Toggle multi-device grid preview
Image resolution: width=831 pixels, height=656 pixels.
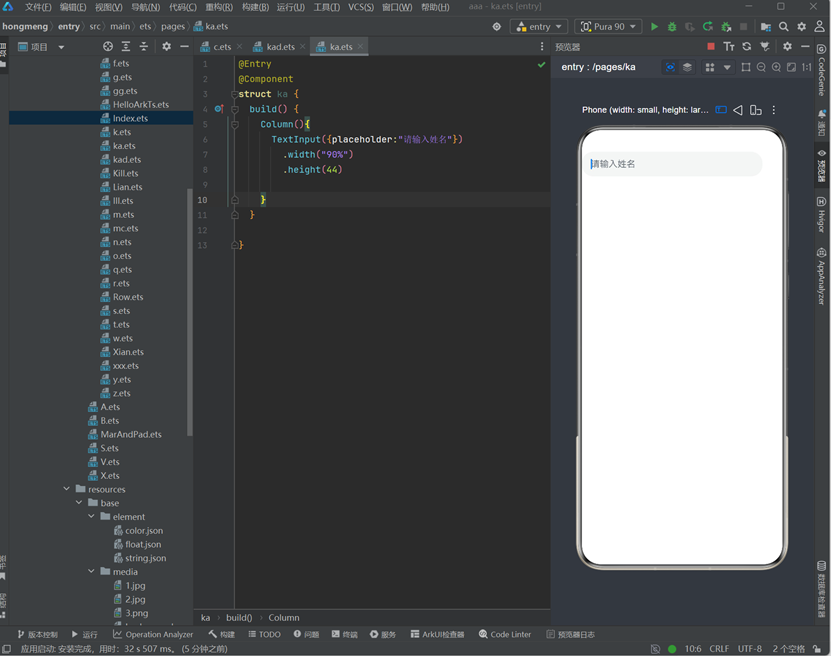(x=710, y=67)
